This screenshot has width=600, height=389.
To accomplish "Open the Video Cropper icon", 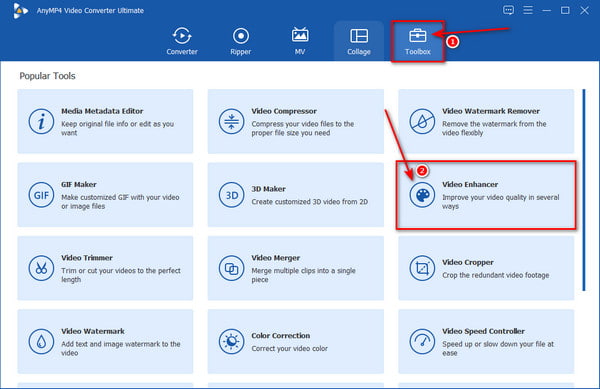I will (x=422, y=269).
